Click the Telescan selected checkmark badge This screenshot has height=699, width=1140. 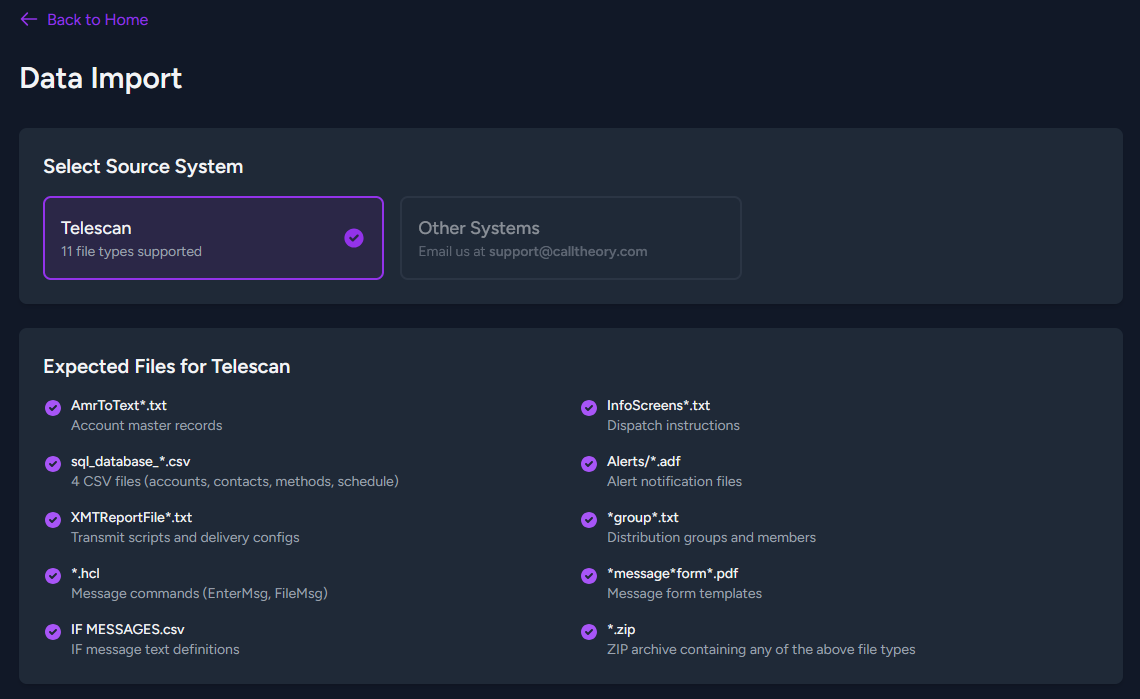[x=354, y=238]
